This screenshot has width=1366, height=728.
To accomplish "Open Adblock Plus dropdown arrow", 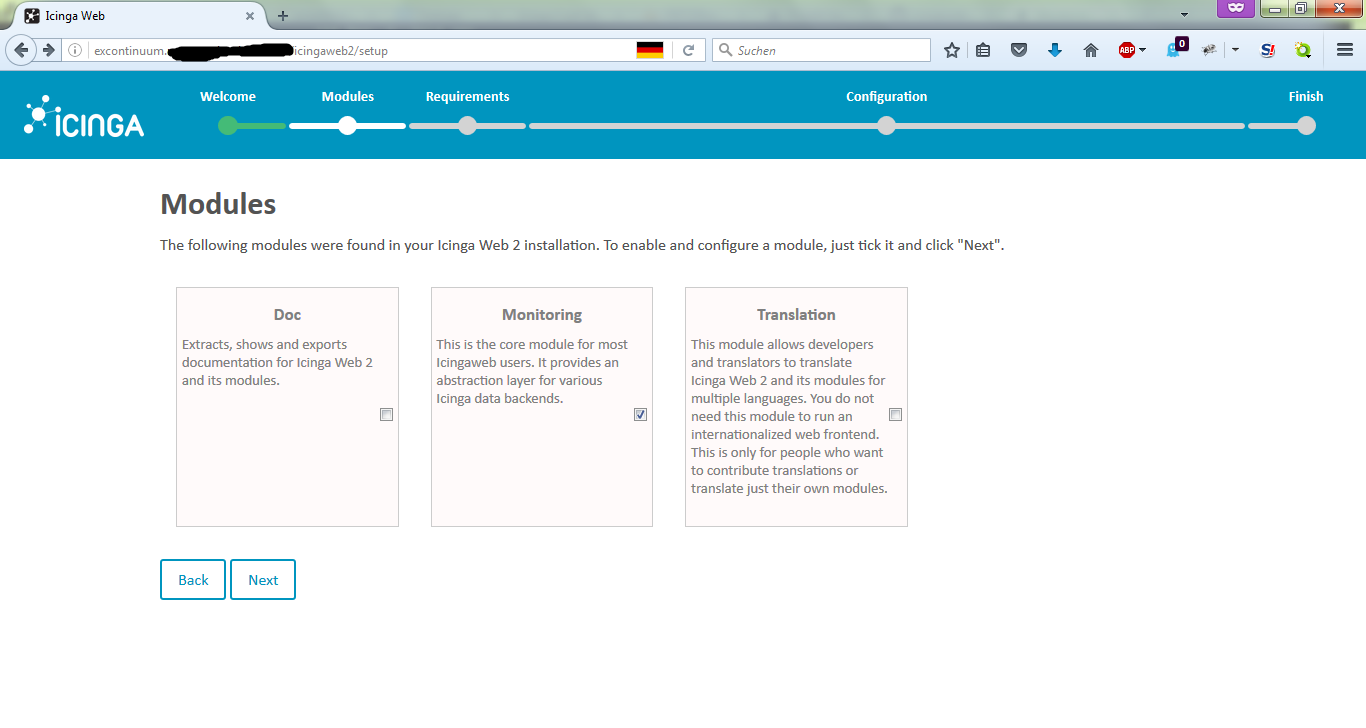I will [1142, 50].
